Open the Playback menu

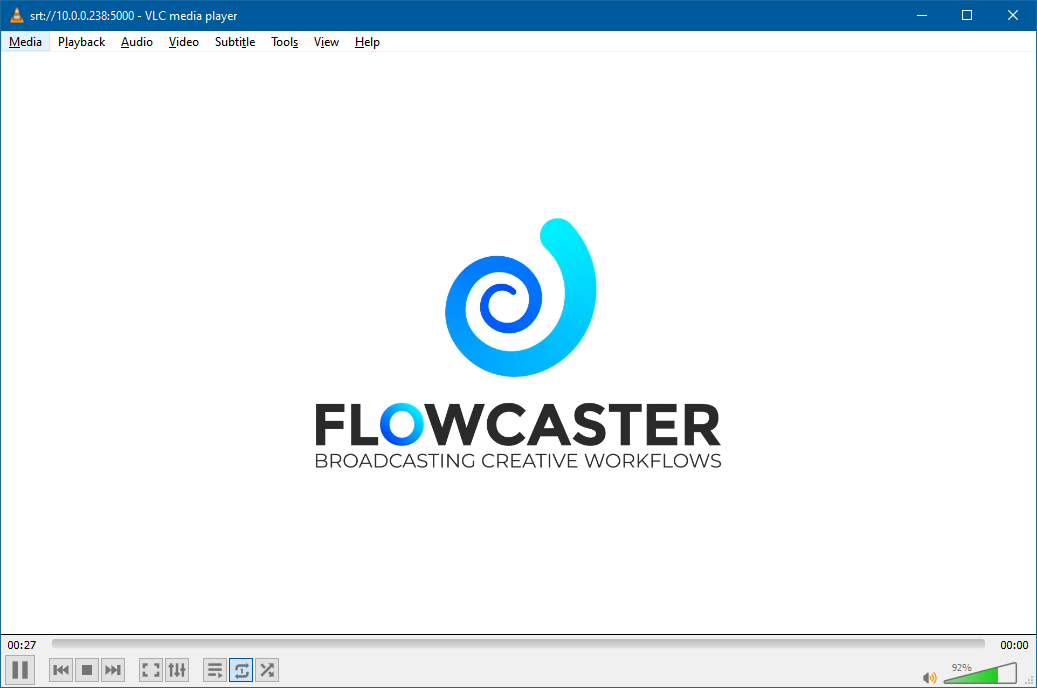[x=81, y=42]
